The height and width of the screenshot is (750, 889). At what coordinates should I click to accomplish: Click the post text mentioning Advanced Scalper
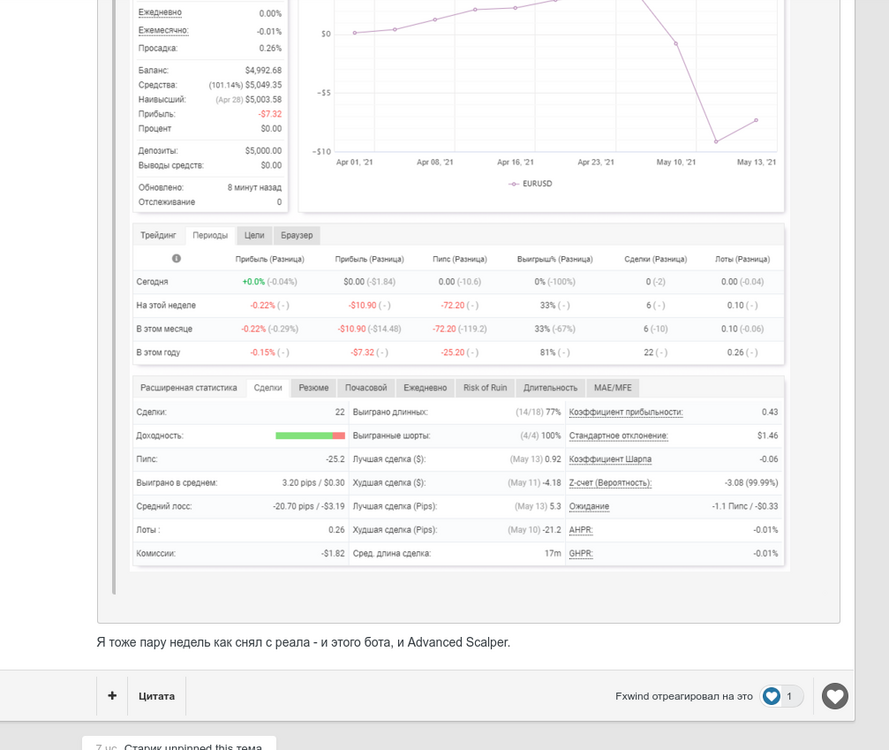[303, 642]
